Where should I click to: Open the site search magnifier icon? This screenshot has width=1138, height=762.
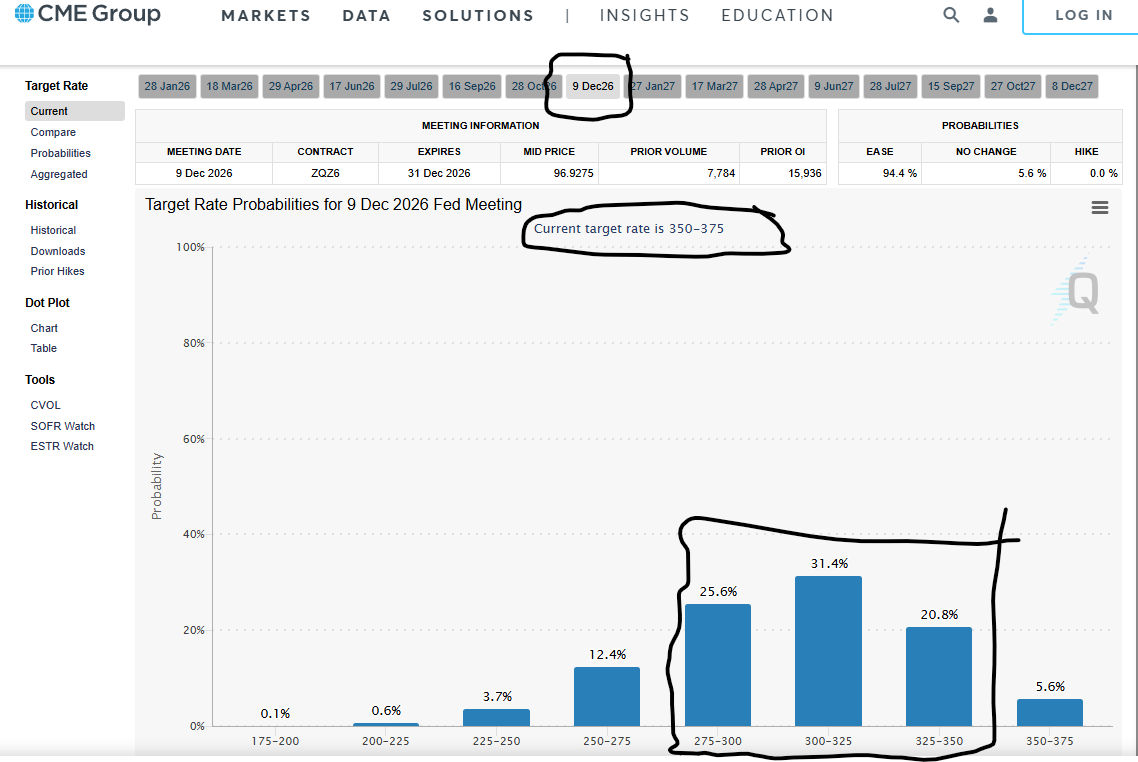(951, 15)
